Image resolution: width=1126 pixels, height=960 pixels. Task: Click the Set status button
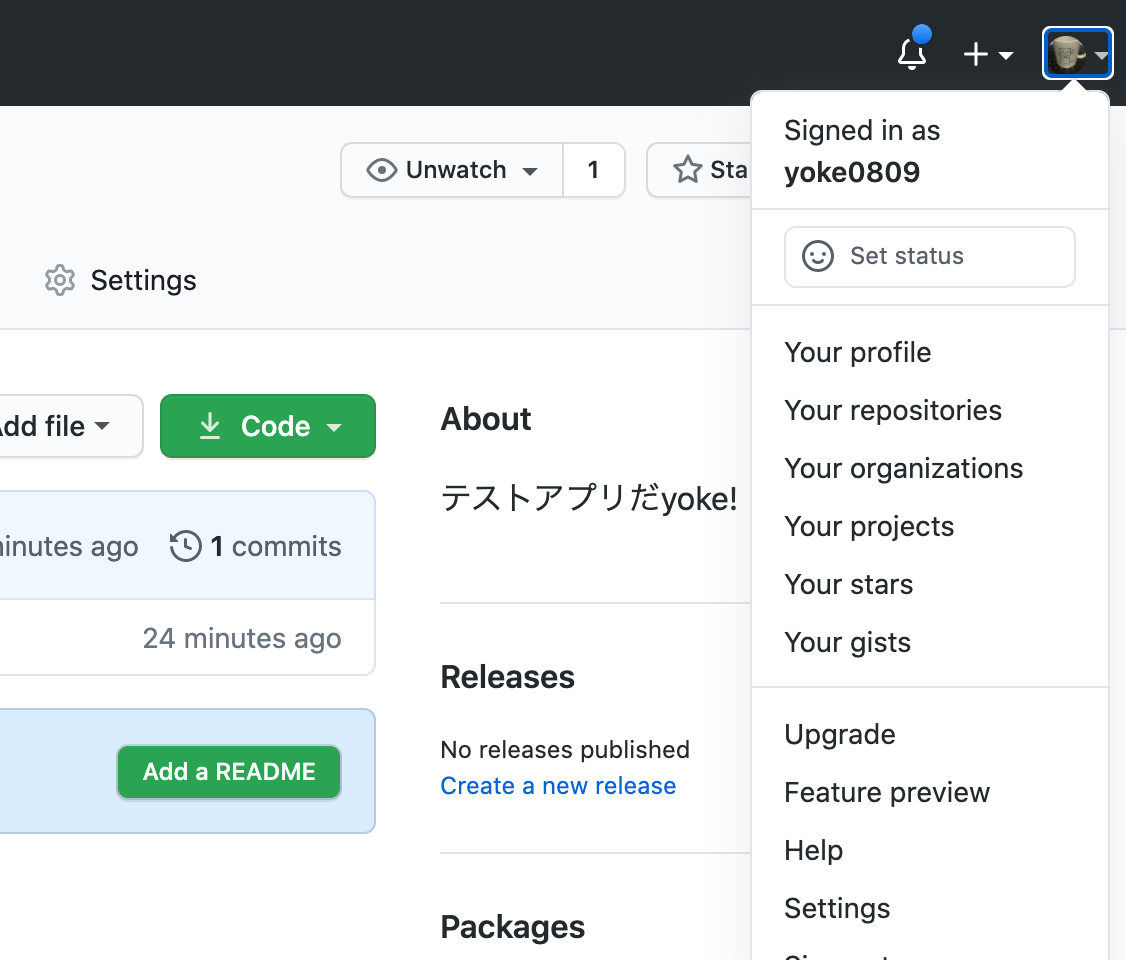(x=930, y=257)
